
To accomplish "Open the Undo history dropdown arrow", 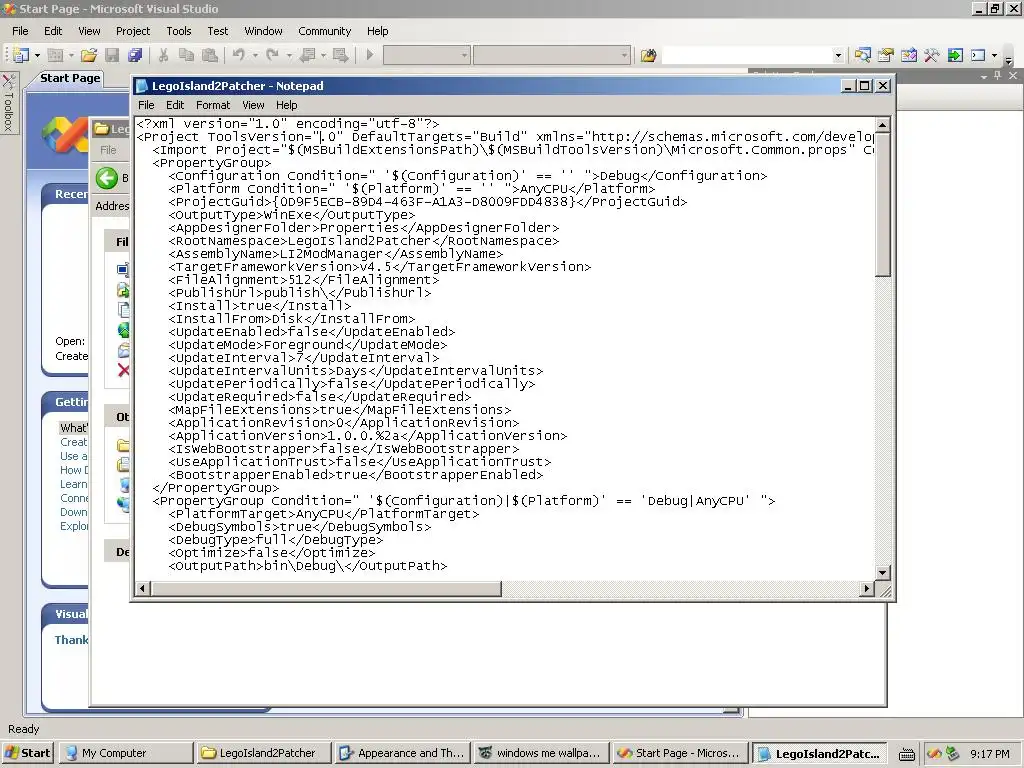I will [x=255, y=56].
